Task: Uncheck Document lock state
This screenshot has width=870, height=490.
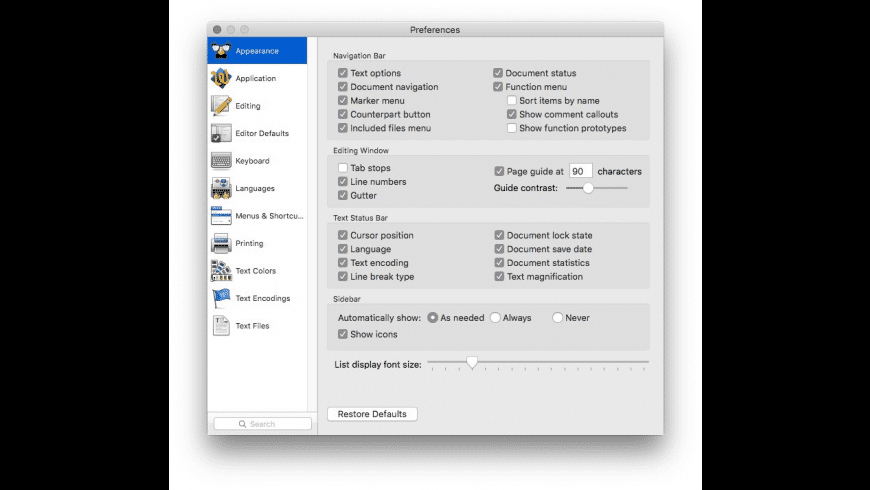Action: pyautogui.click(x=499, y=235)
